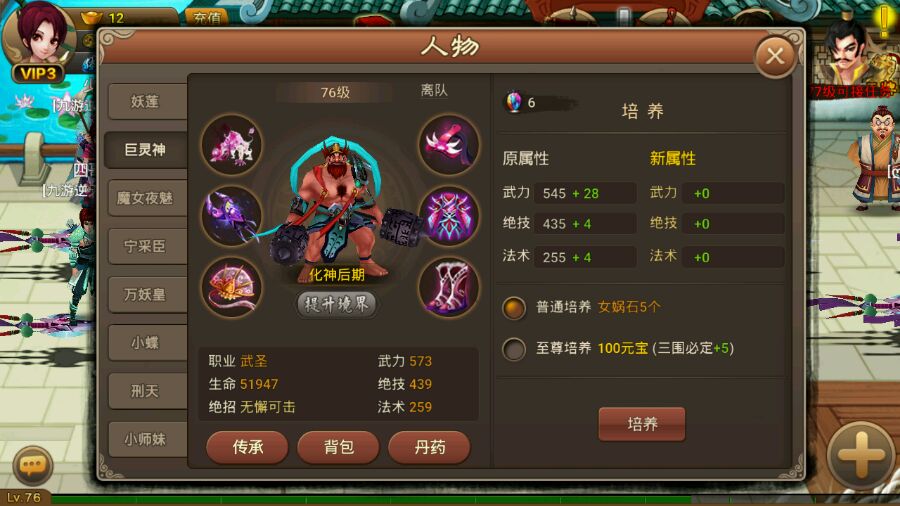Viewport: 900px width, 506px height.
Task: Open the 背包 backpack button
Action: pyautogui.click(x=339, y=447)
